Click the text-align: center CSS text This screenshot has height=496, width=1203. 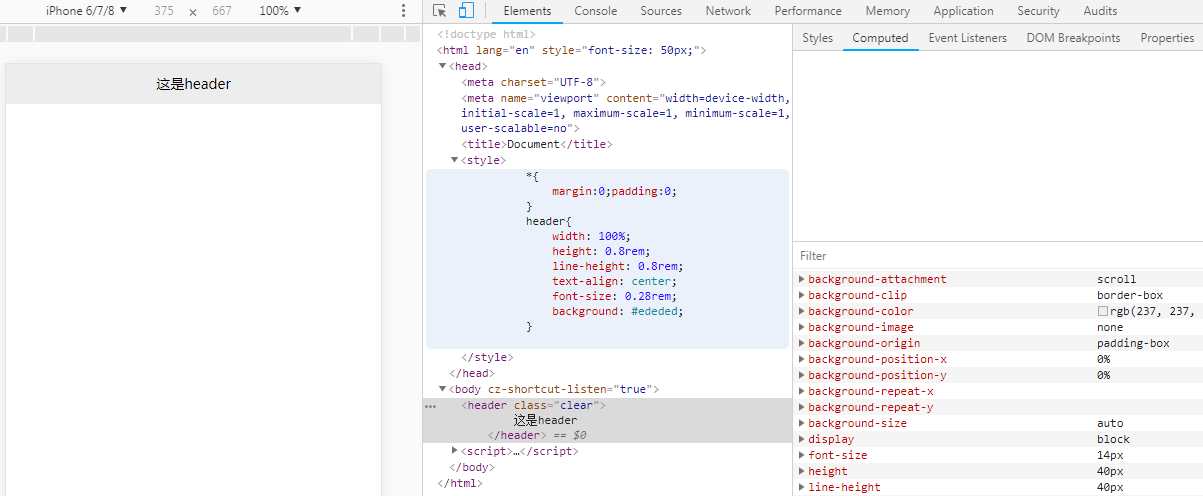coord(615,281)
